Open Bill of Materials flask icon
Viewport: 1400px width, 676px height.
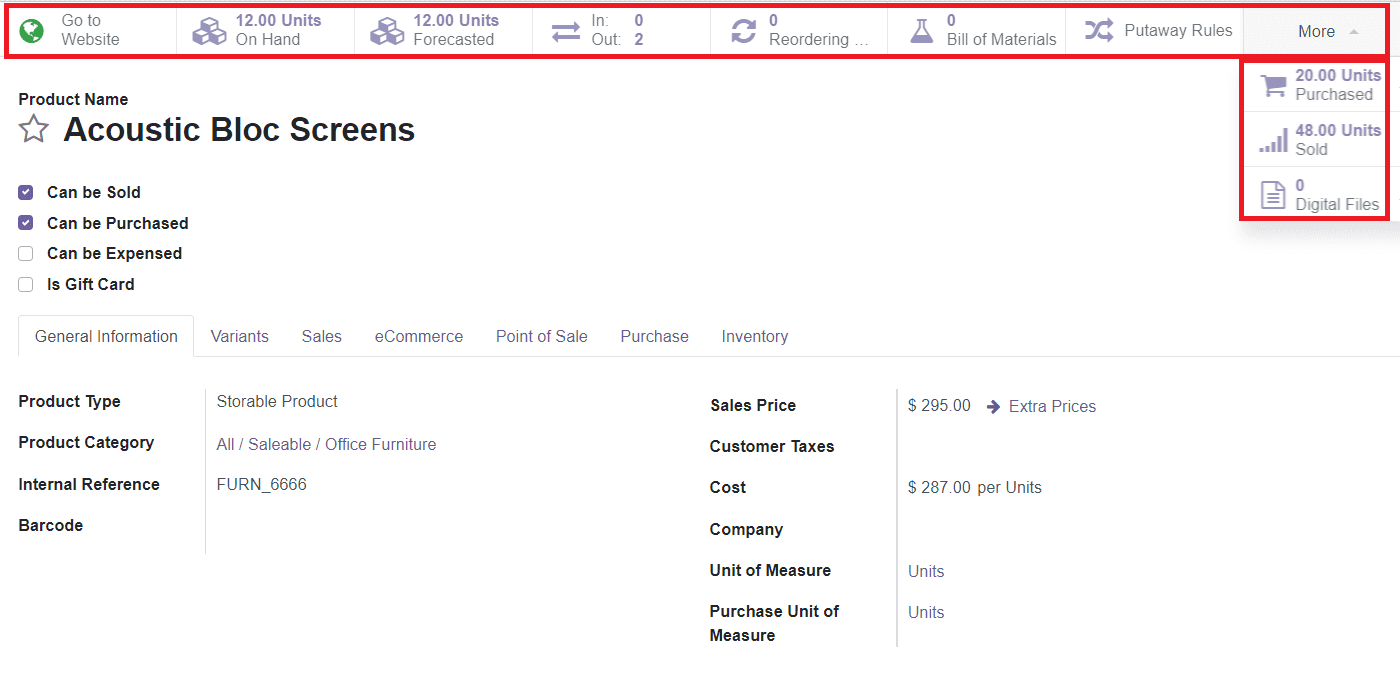coord(921,30)
